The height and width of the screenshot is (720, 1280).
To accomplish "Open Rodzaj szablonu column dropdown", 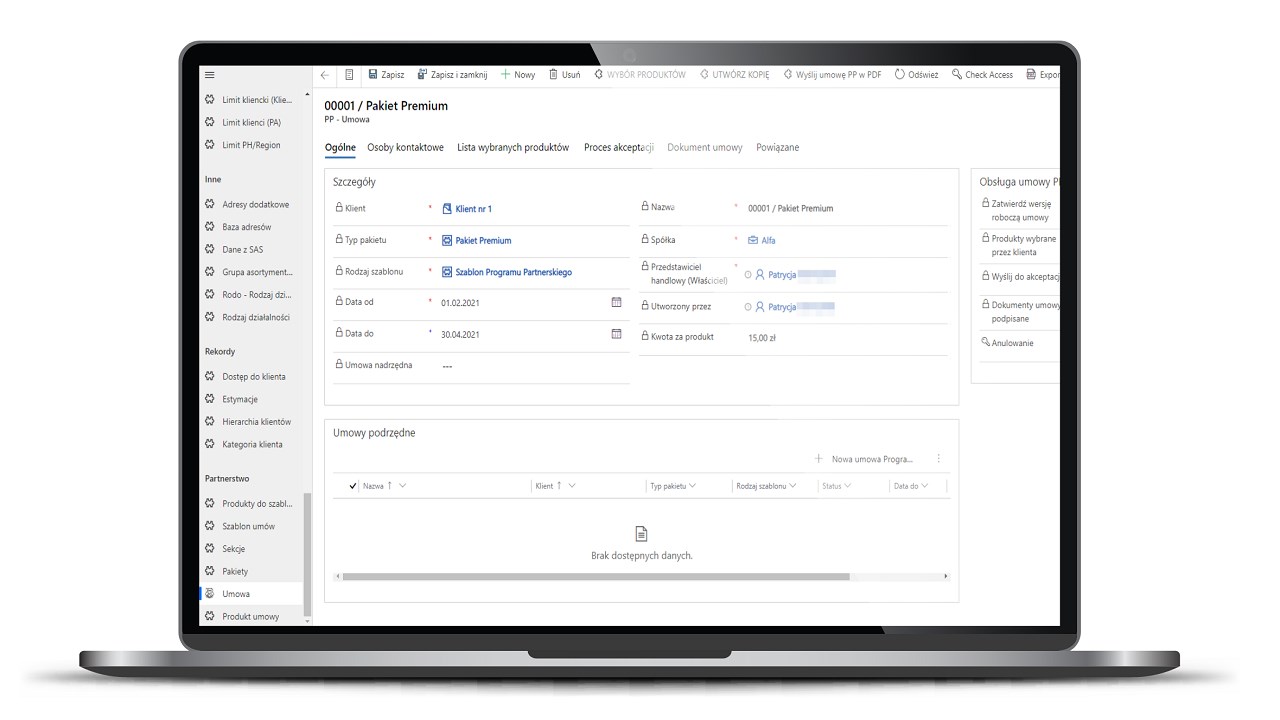I will point(793,486).
